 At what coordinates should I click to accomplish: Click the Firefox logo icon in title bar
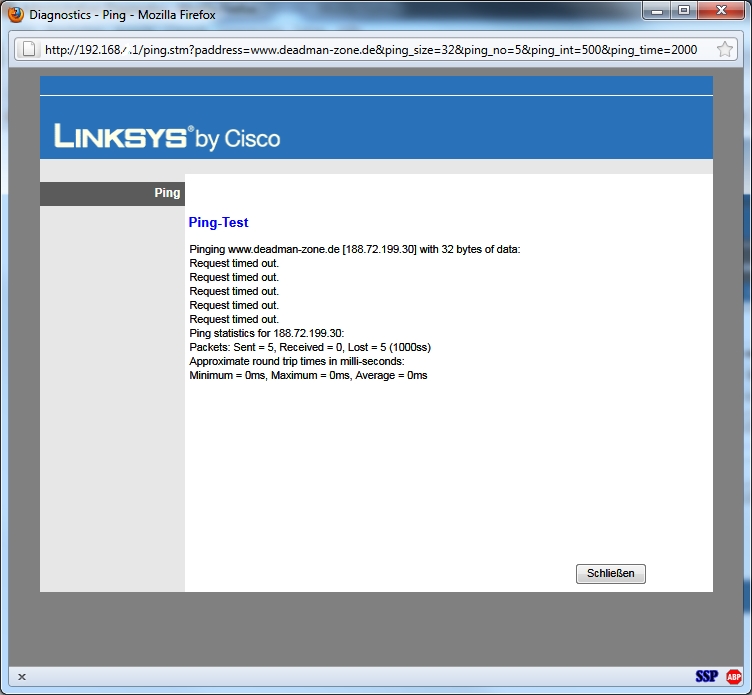click(x=16, y=14)
